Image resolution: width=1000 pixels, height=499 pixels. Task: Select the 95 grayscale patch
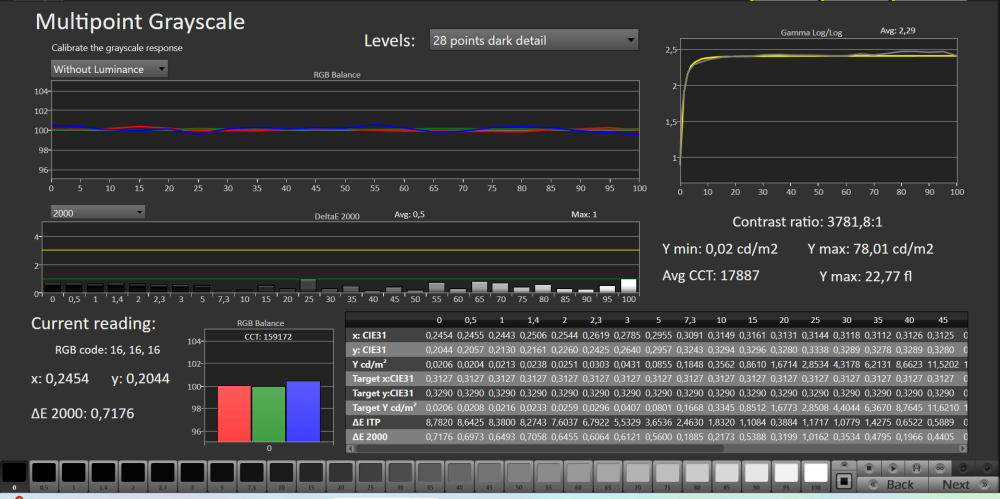point(786,477)
